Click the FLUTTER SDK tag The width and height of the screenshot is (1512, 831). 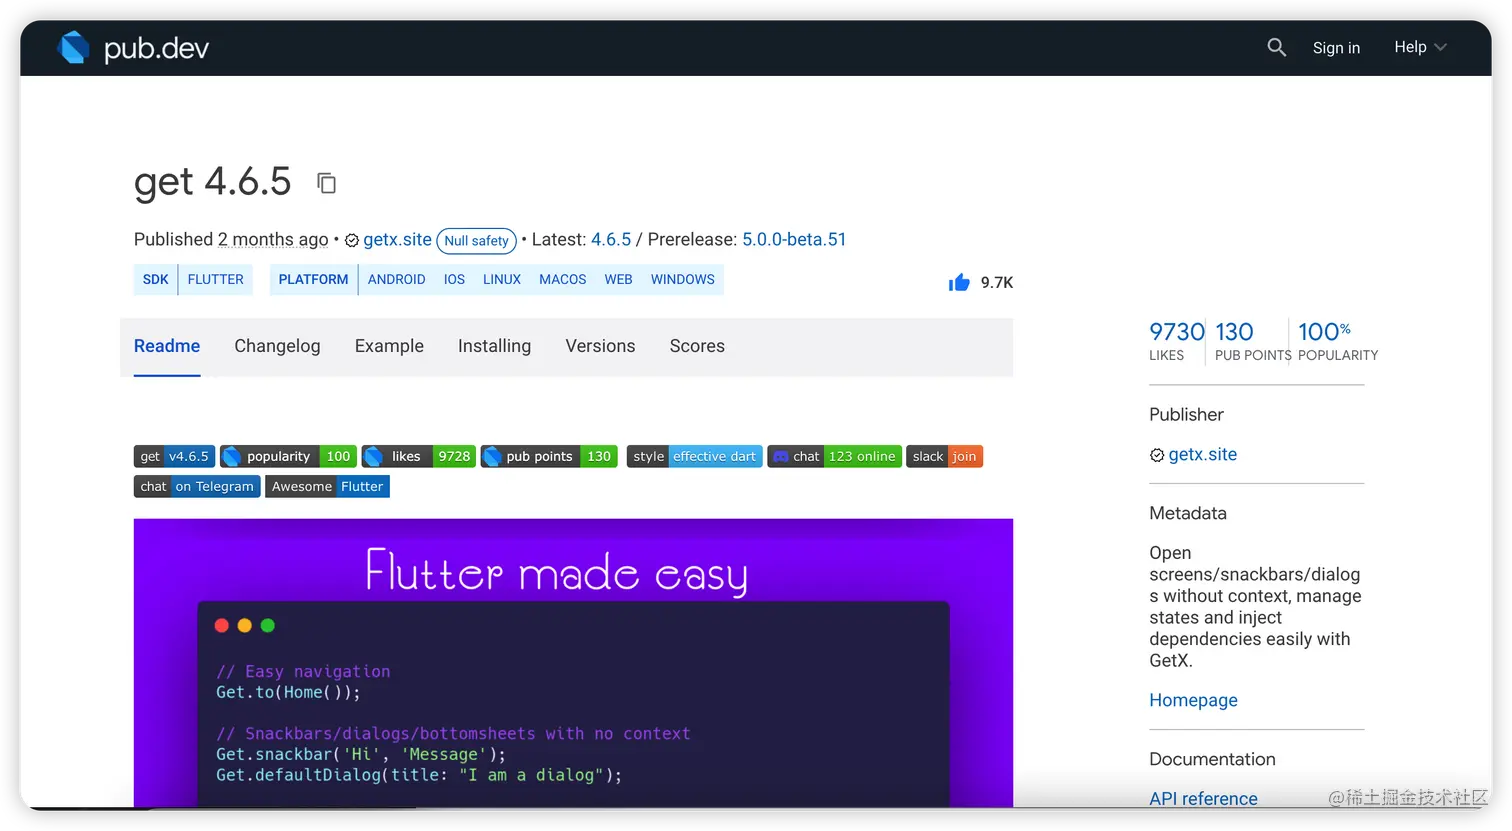point(215,280)
